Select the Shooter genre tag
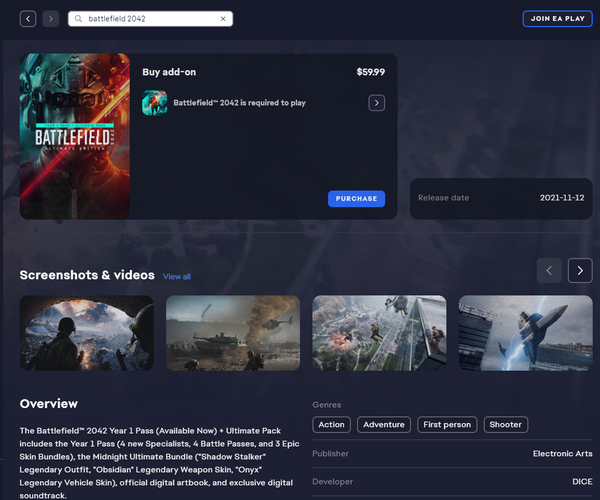 pos(505,424)
